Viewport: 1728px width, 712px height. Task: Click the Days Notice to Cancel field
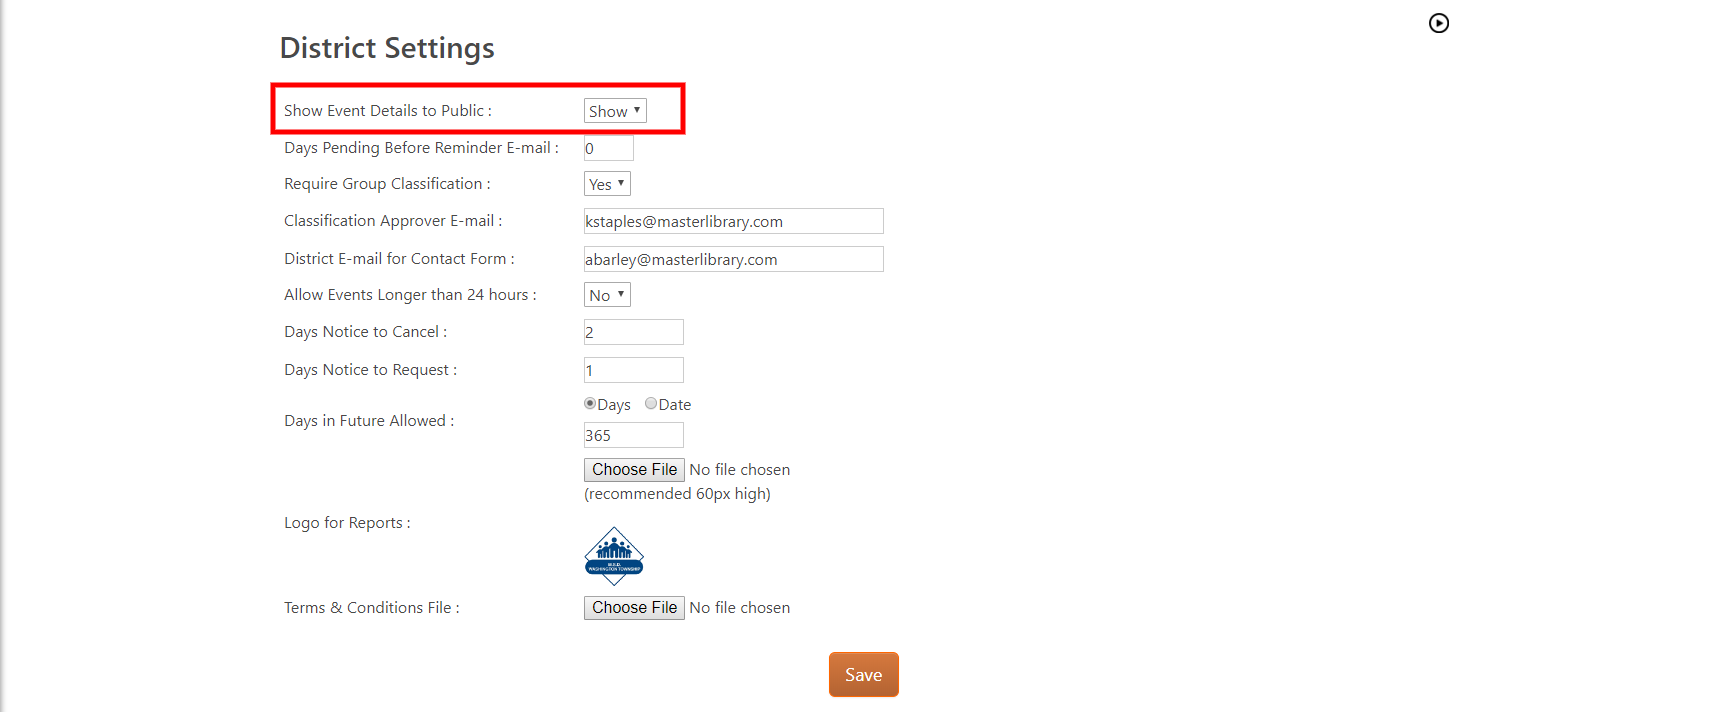(x=633, y=332)
